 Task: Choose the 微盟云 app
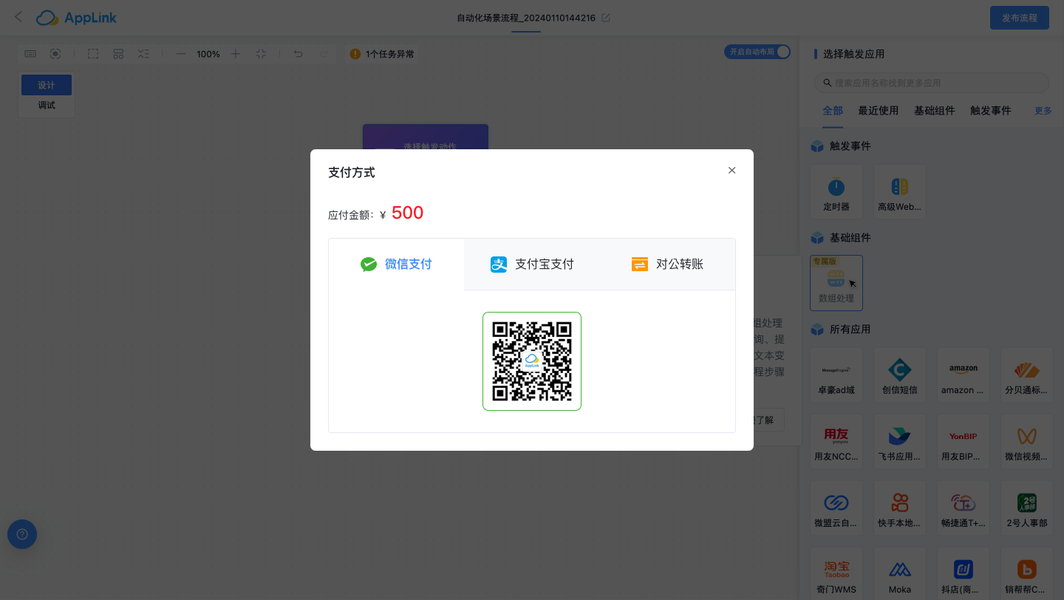click(836, 508)
